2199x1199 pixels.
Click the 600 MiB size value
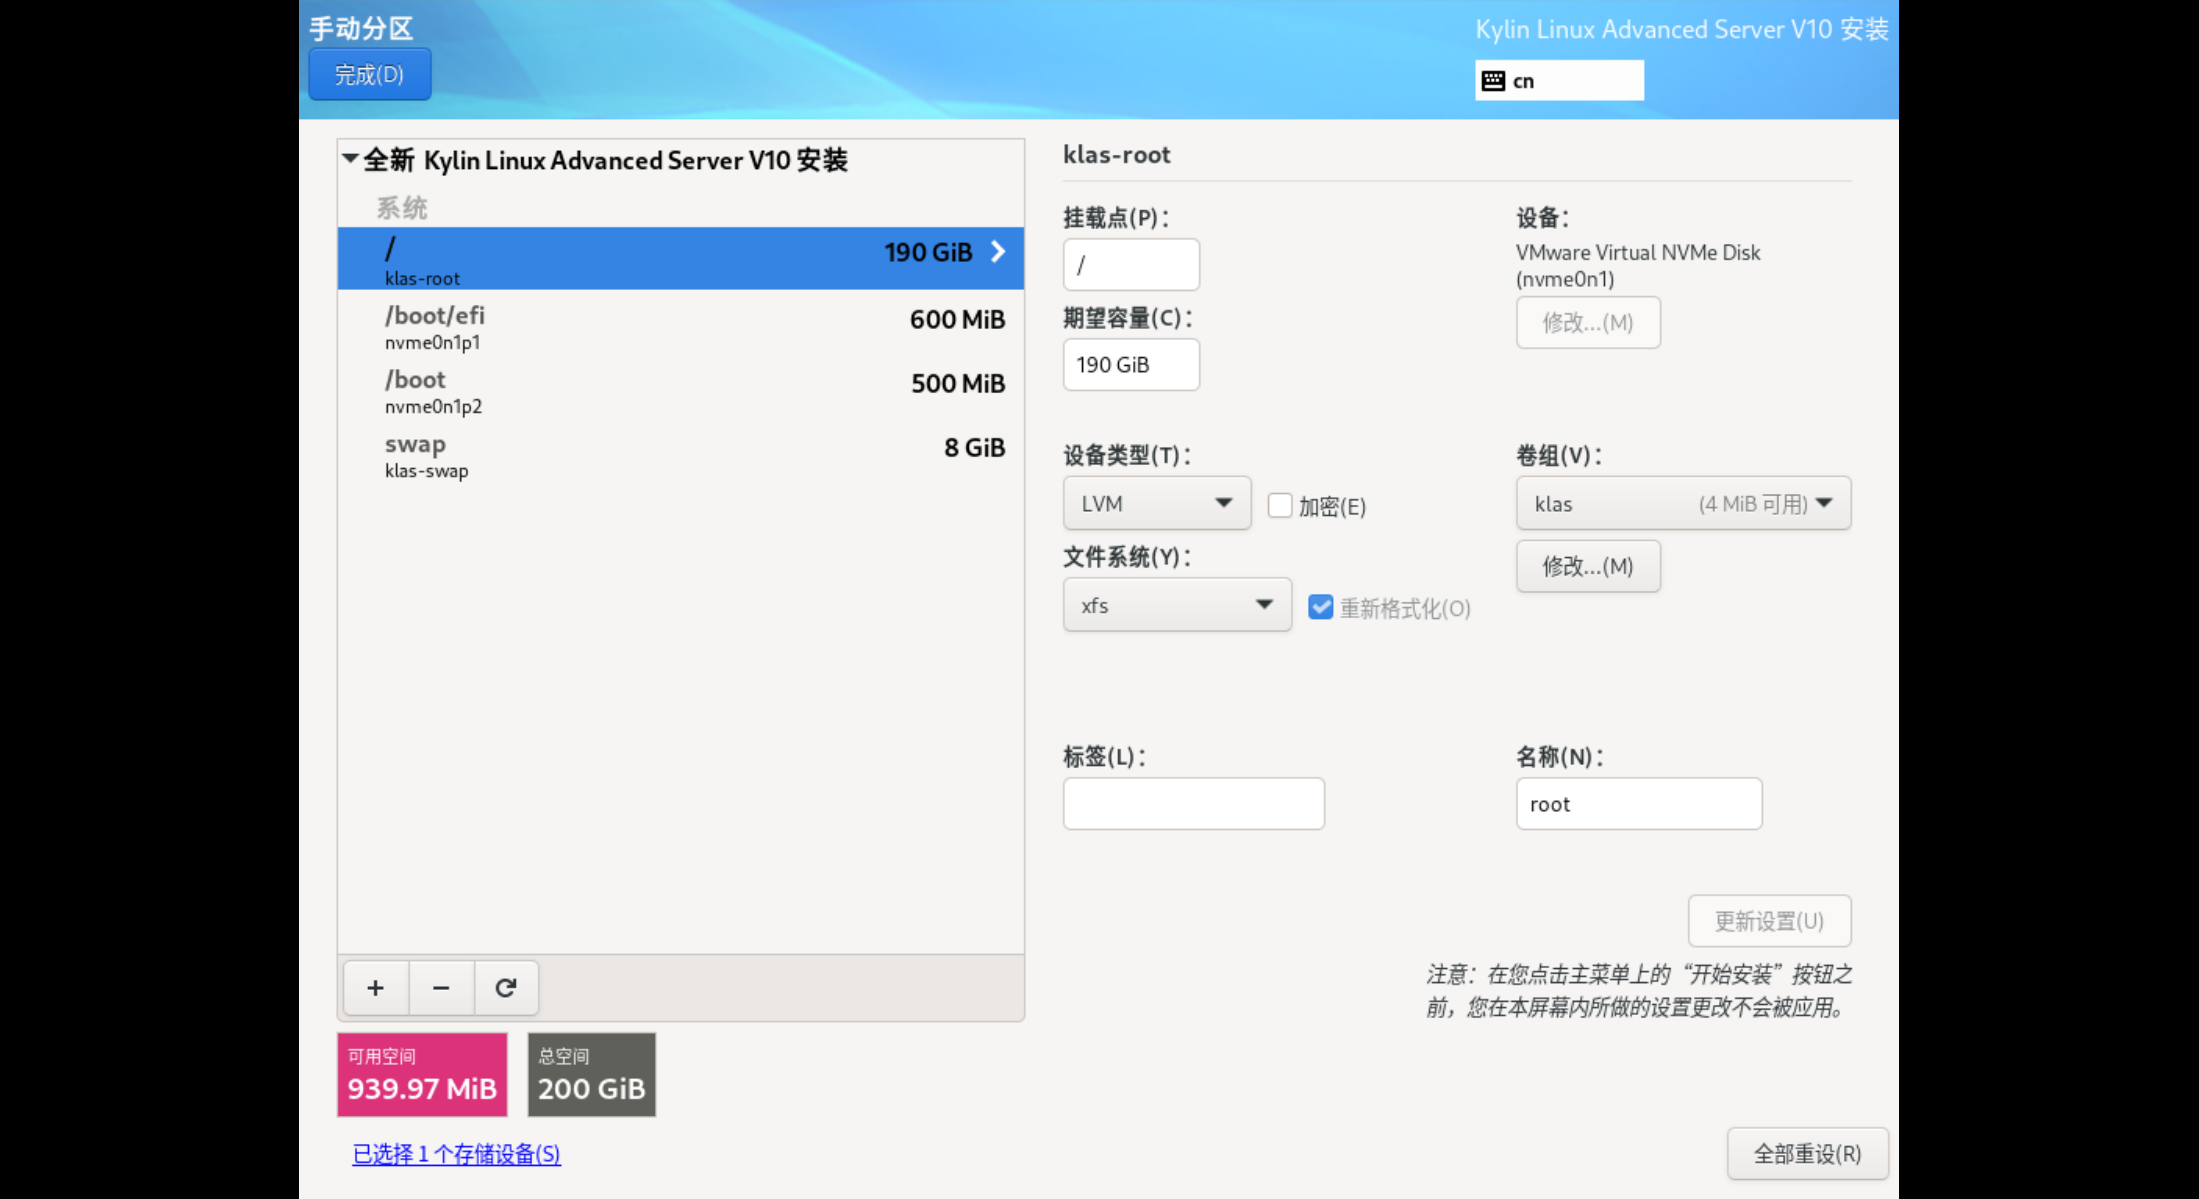pyautogui.click(x=957, y=320)
